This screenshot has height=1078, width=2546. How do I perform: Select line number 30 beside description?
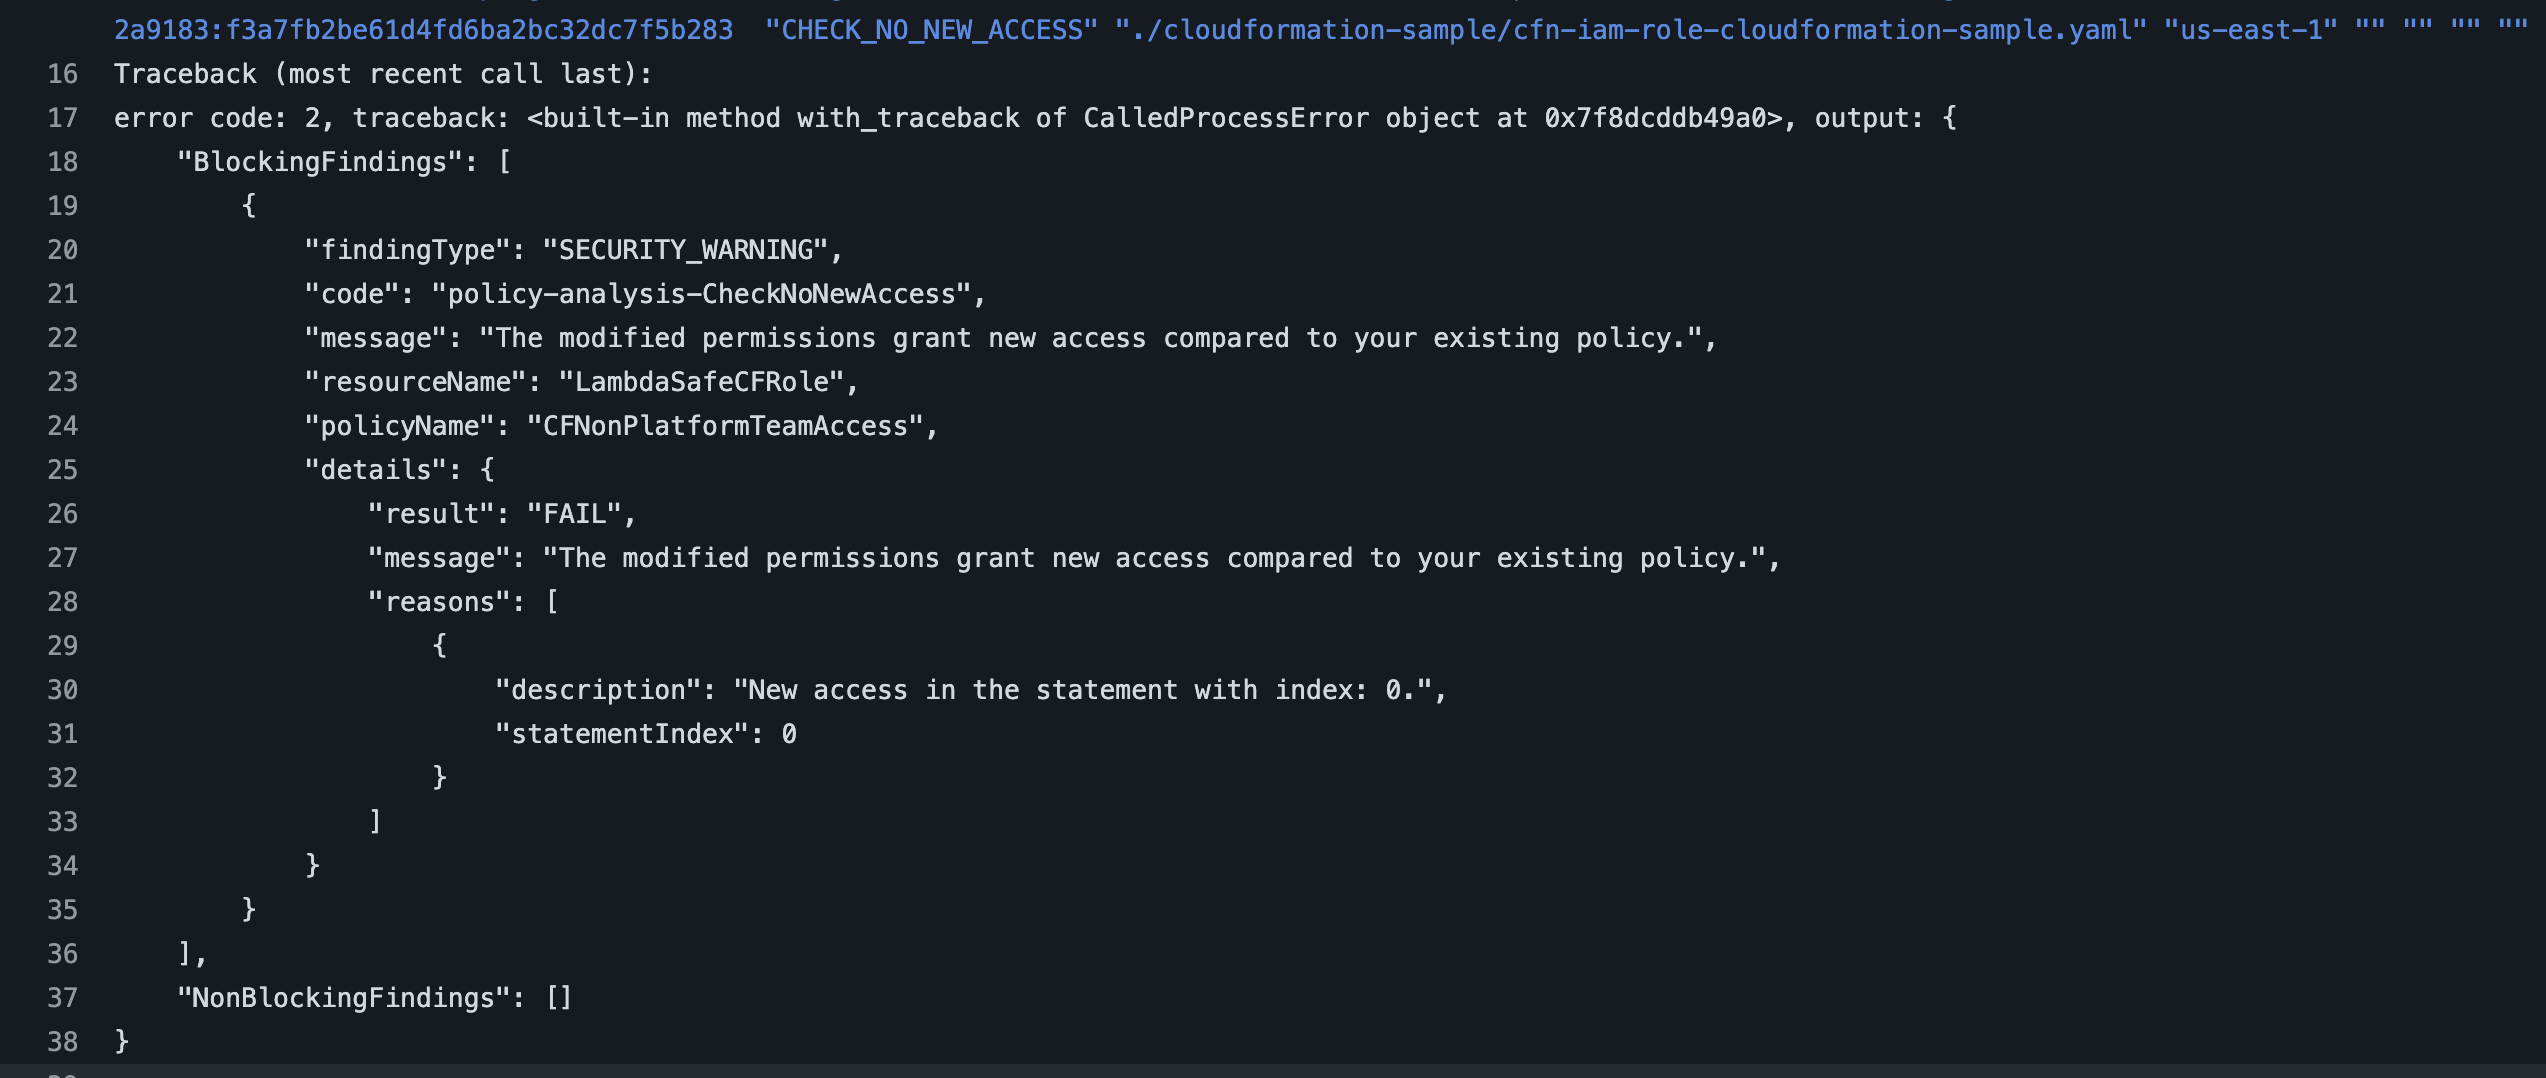(62, 690)
